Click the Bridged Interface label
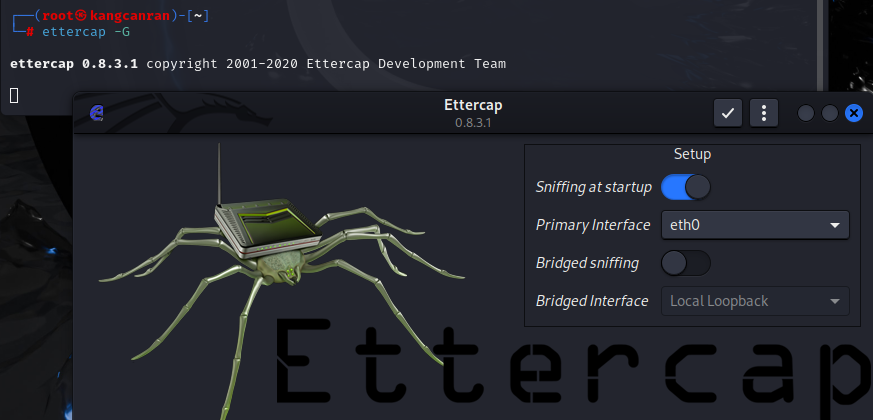The image size is (873, 420). (592, 301)
